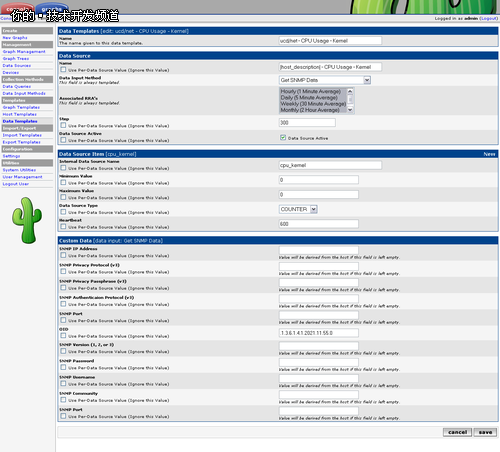Click the SNMP Password input field

[x=319, y=362]
